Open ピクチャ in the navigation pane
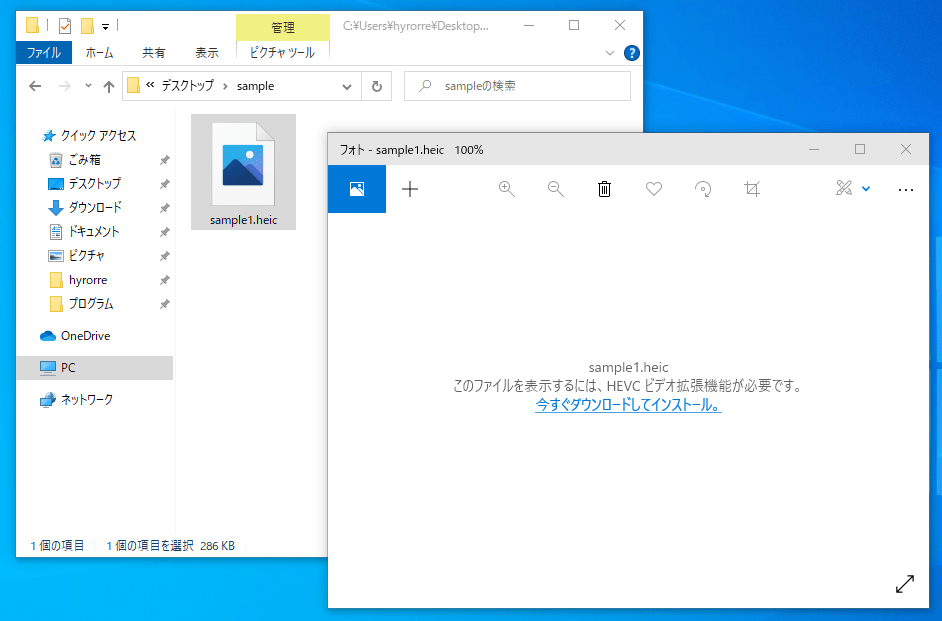 click(87, 255)
